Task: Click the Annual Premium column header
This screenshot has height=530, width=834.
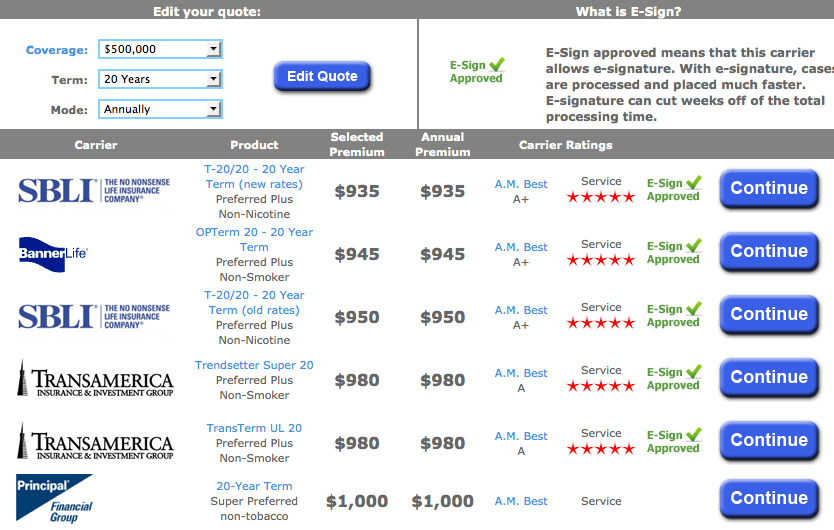Action: point(442,144)
